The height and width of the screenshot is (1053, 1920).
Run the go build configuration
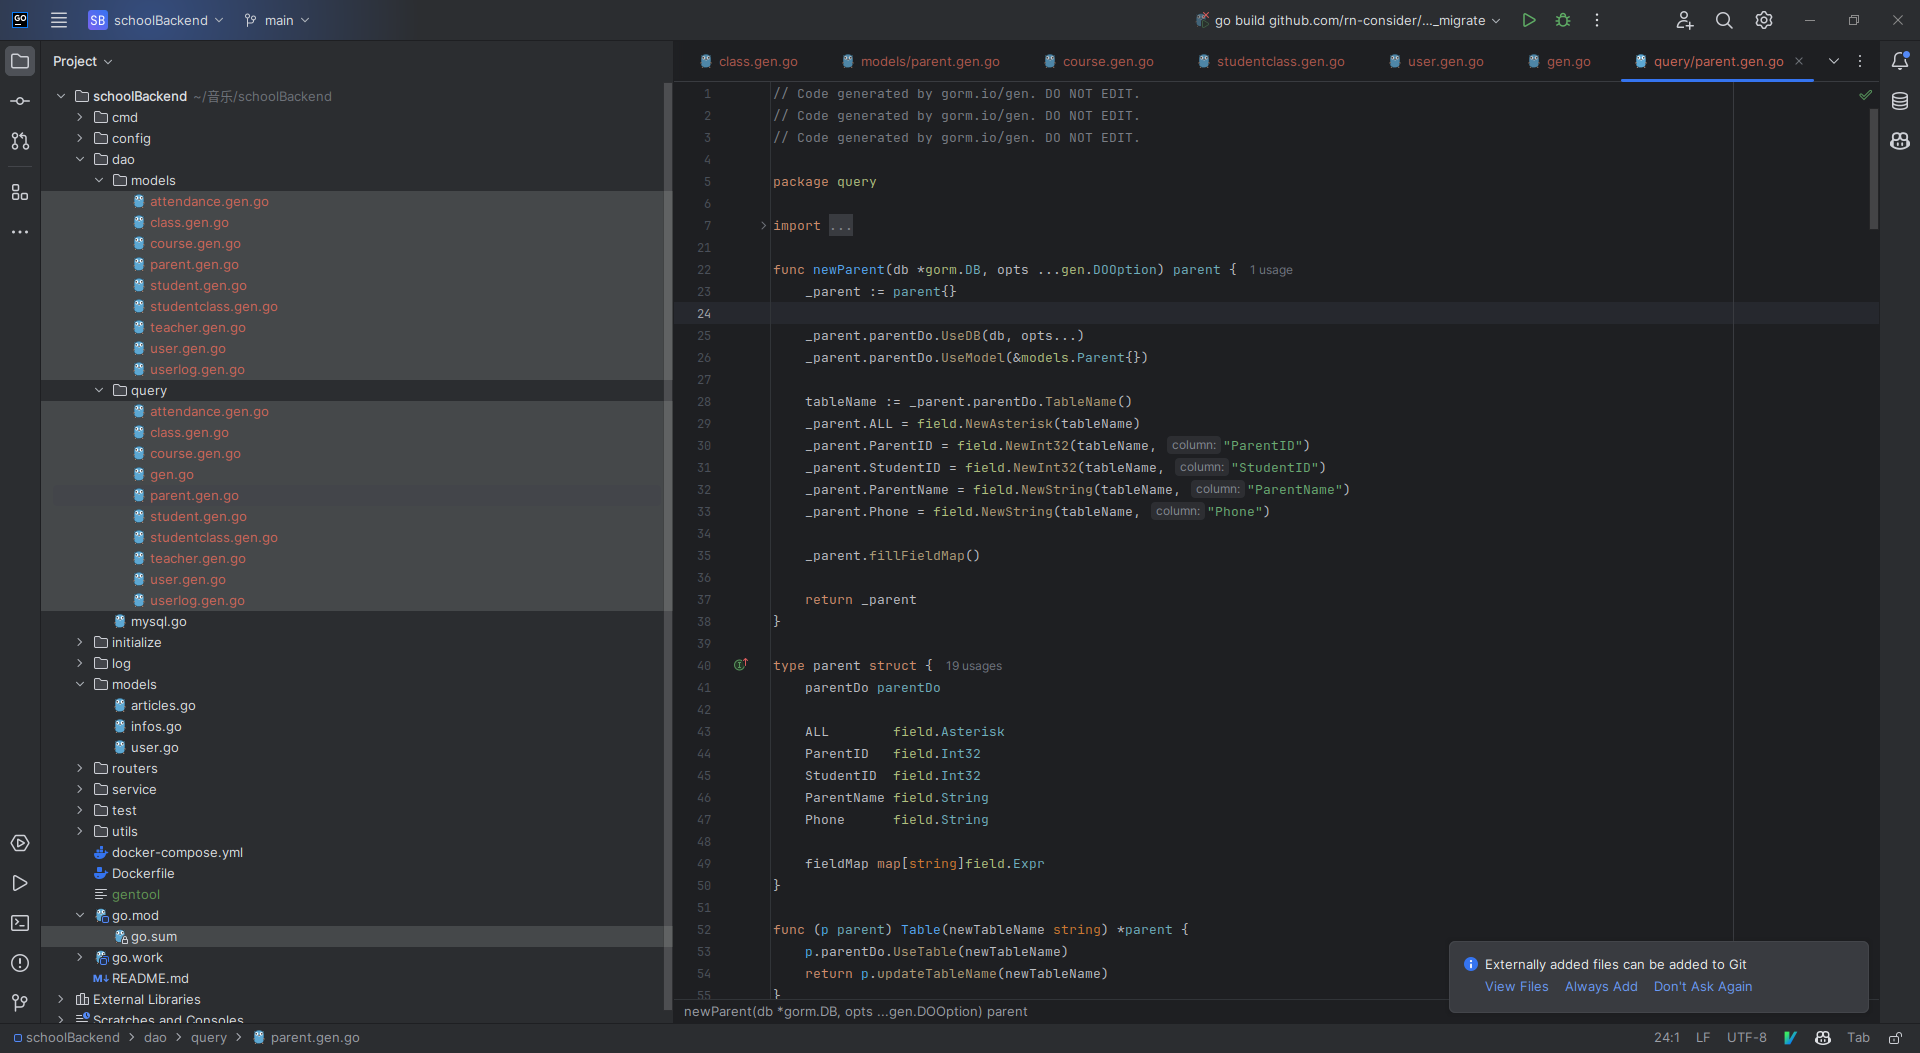1528,20
